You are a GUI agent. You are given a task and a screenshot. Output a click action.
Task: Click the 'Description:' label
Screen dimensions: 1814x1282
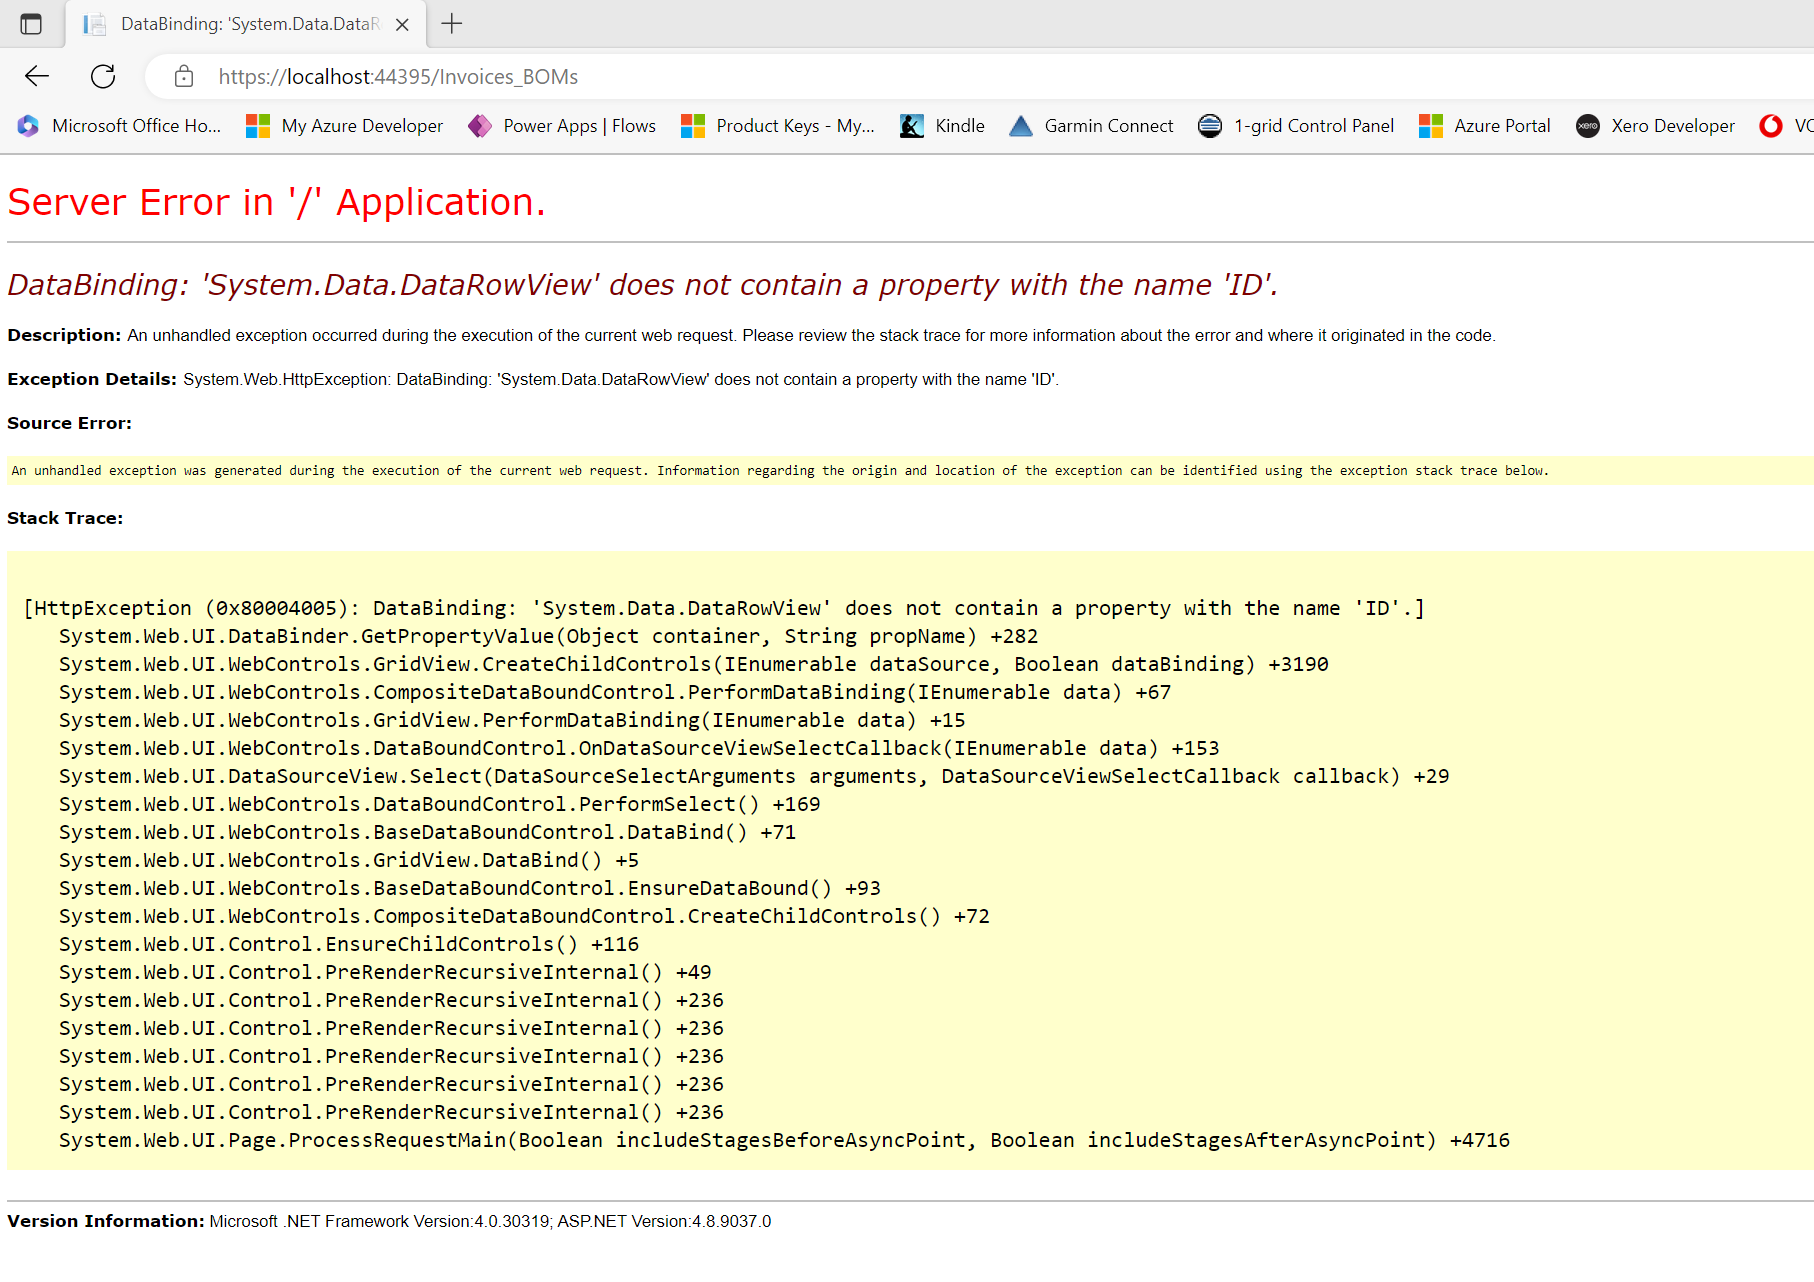pyautogui.click(x=64, y=335)
